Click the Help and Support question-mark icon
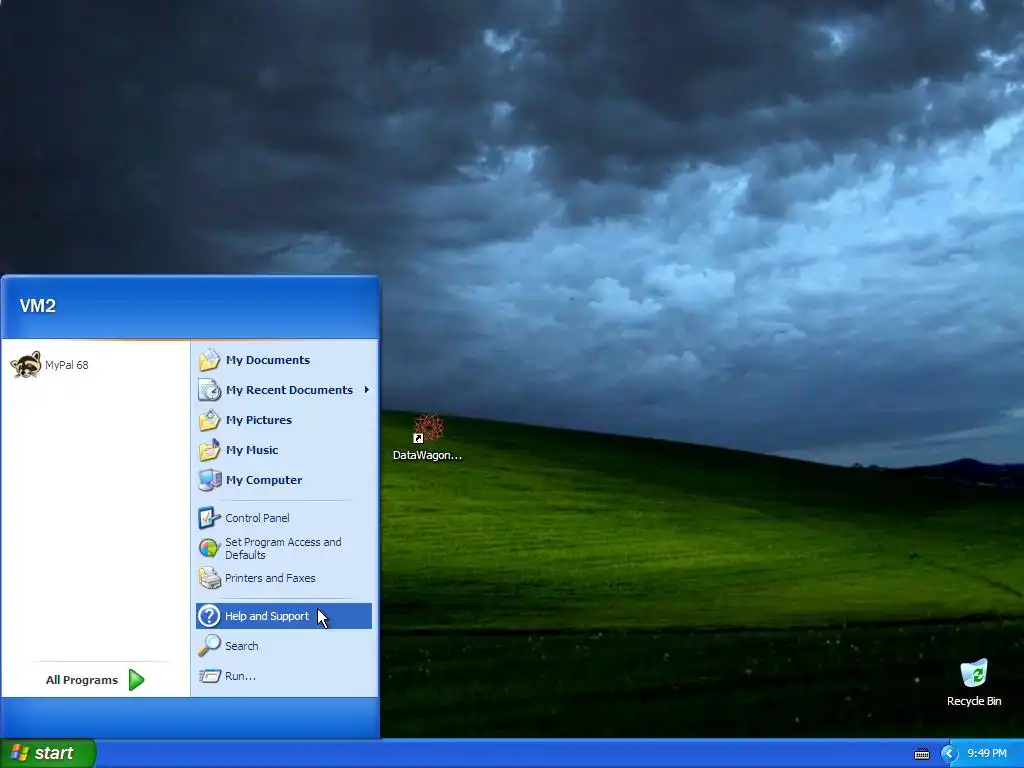The height and width of the screenshot is (768, 1024). (x=209, y=616)
